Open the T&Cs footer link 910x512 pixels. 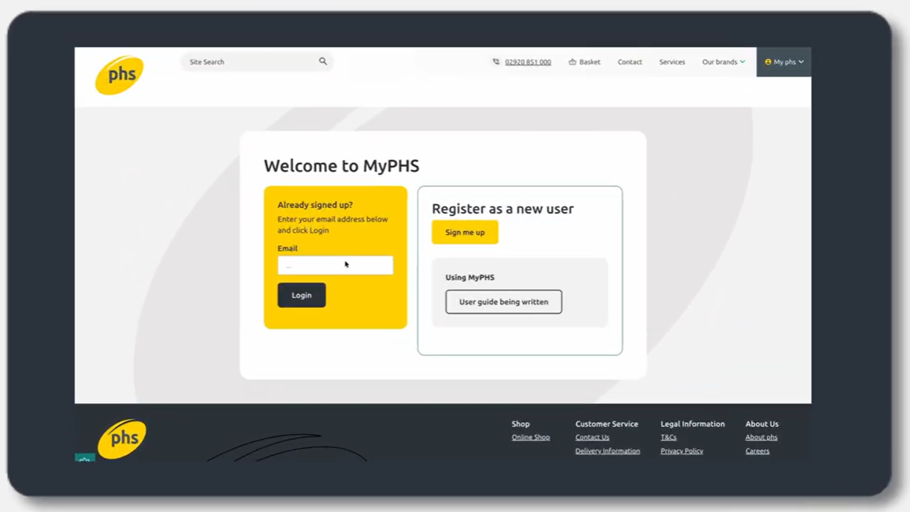click(669, 438)
